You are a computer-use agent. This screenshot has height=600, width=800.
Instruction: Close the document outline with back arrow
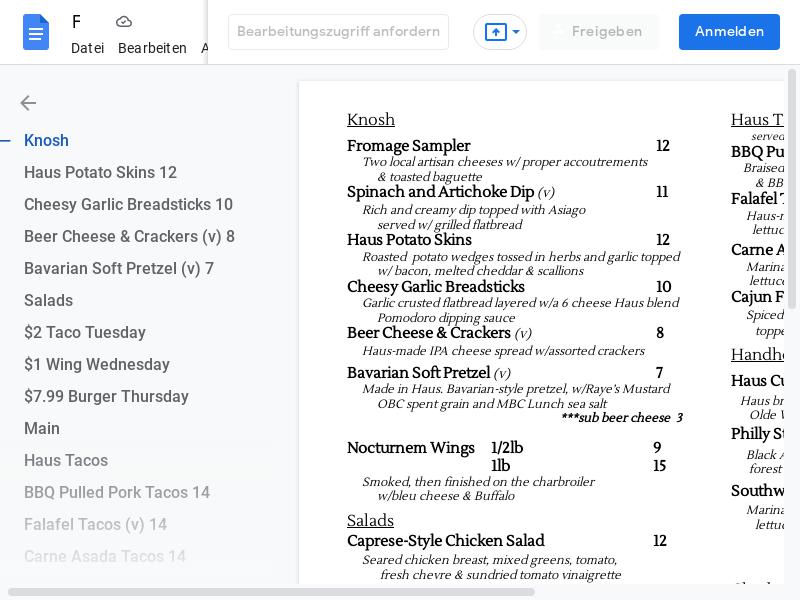(x=28, y=103)
